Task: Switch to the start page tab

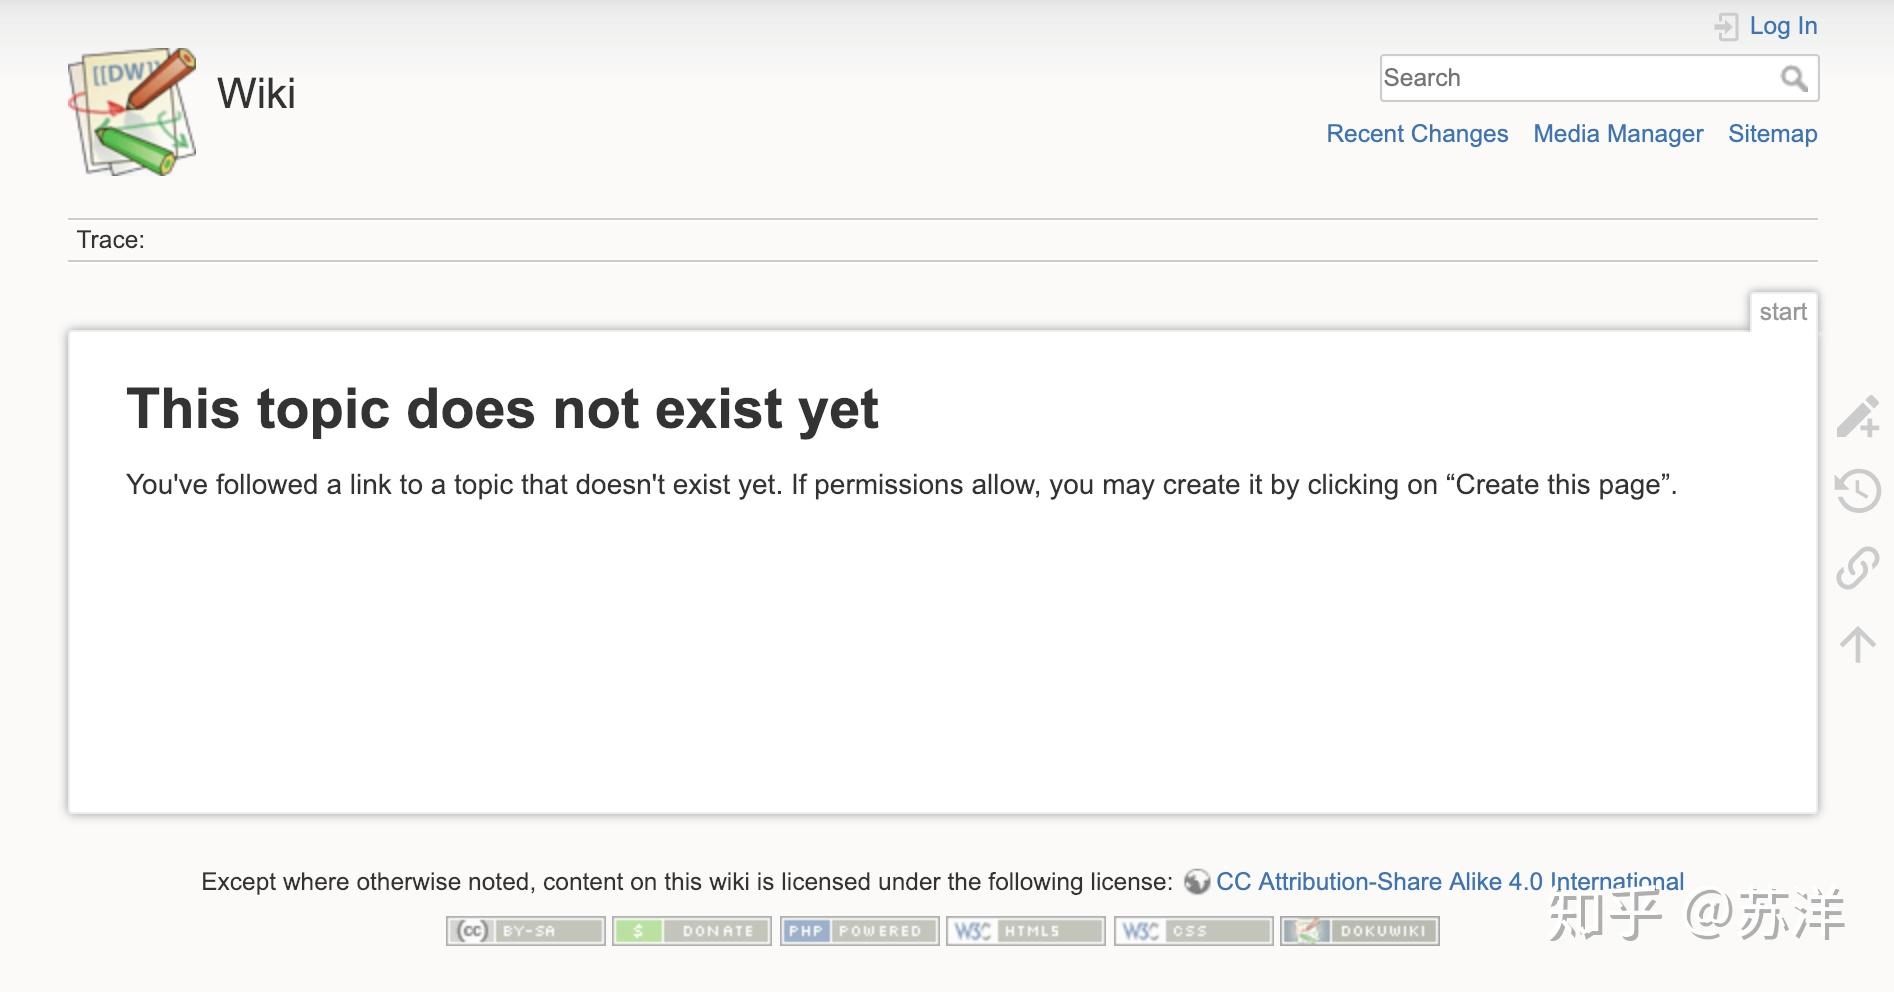Action: click(x=1783, y=311)
